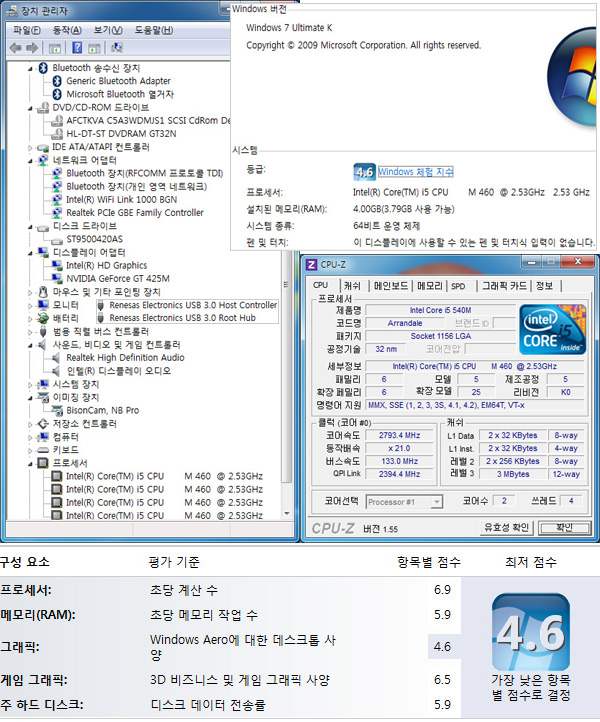The image size is (600, 722).
Task: Select the BisonCam, NB Pro camera icon
Action: [x=57, y=410]
